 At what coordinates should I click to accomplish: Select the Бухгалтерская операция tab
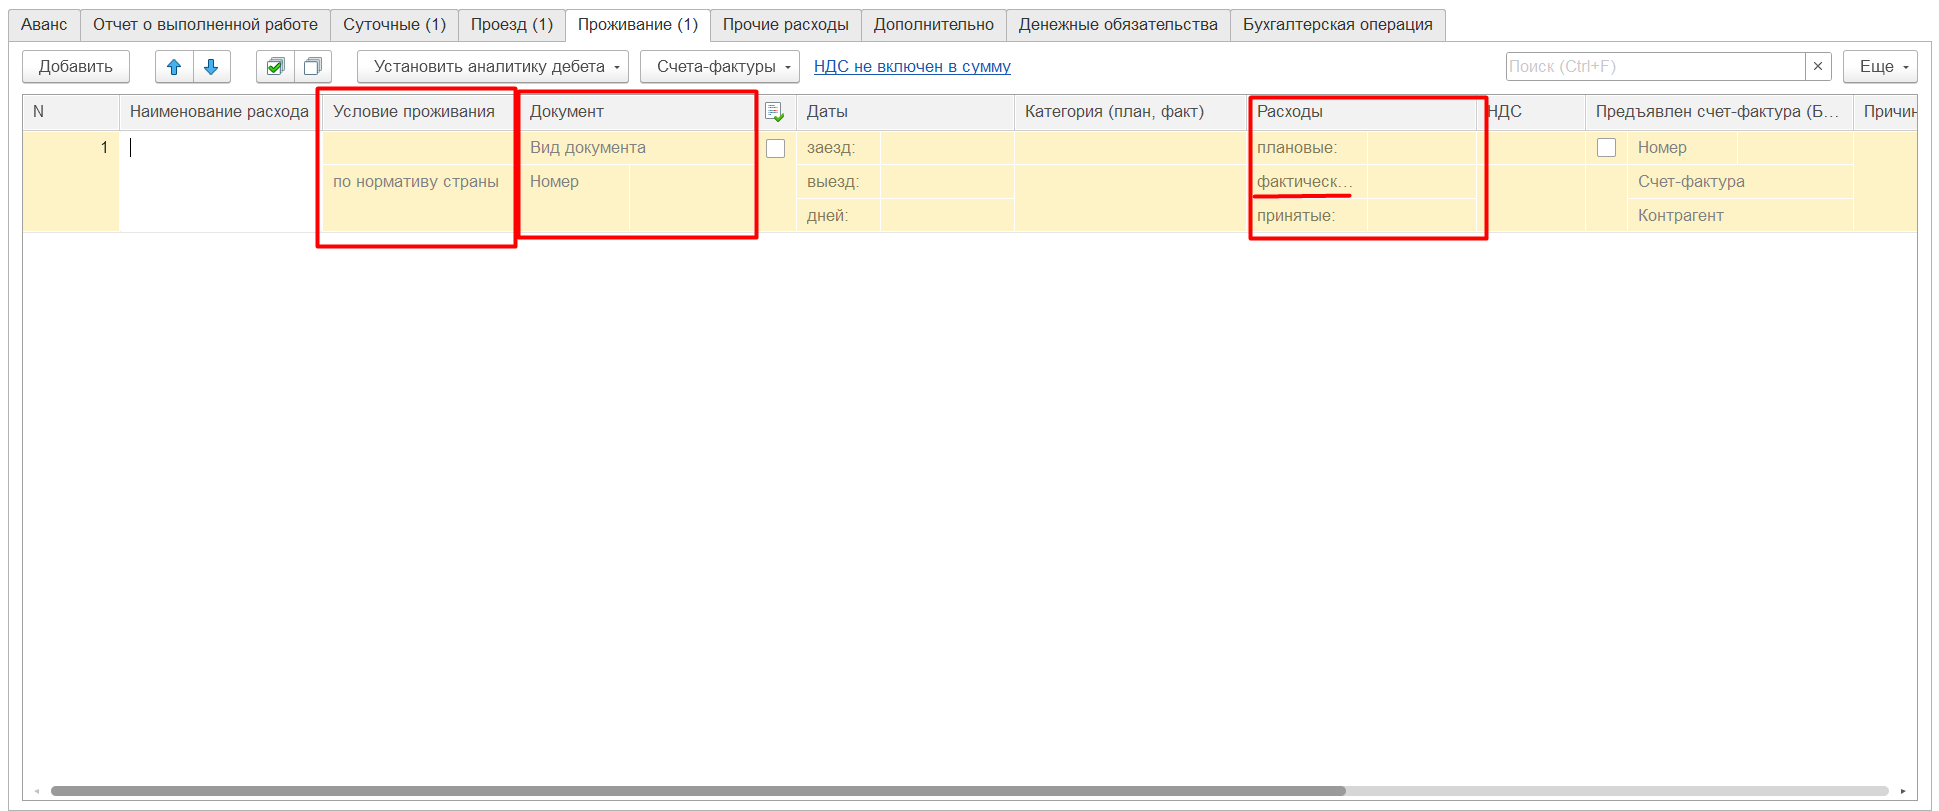coord(1337,25)
